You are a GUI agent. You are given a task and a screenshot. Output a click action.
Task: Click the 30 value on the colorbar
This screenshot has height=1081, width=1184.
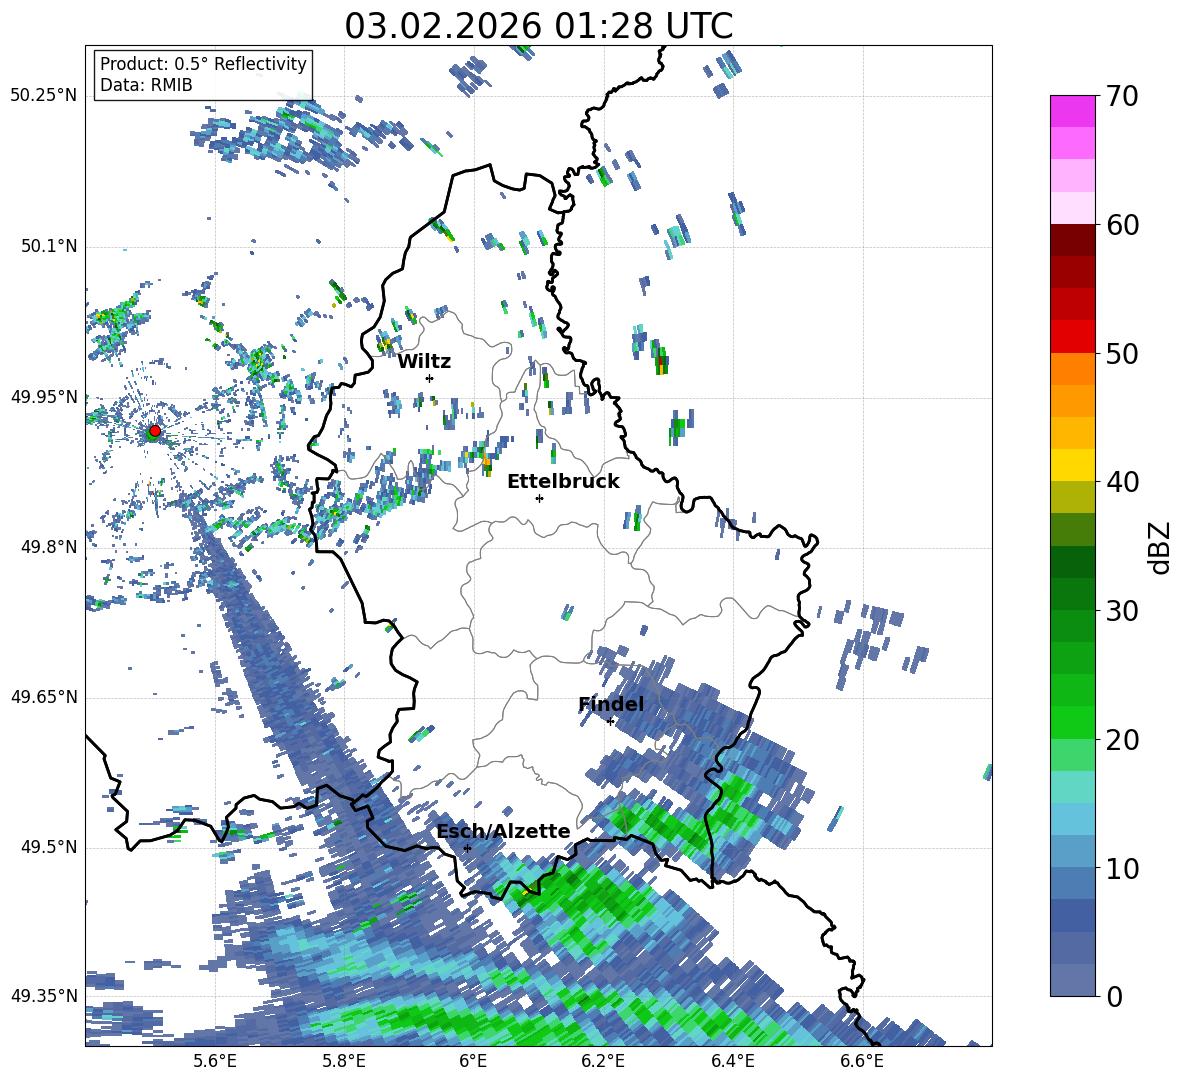click(x=1122, y=610)
